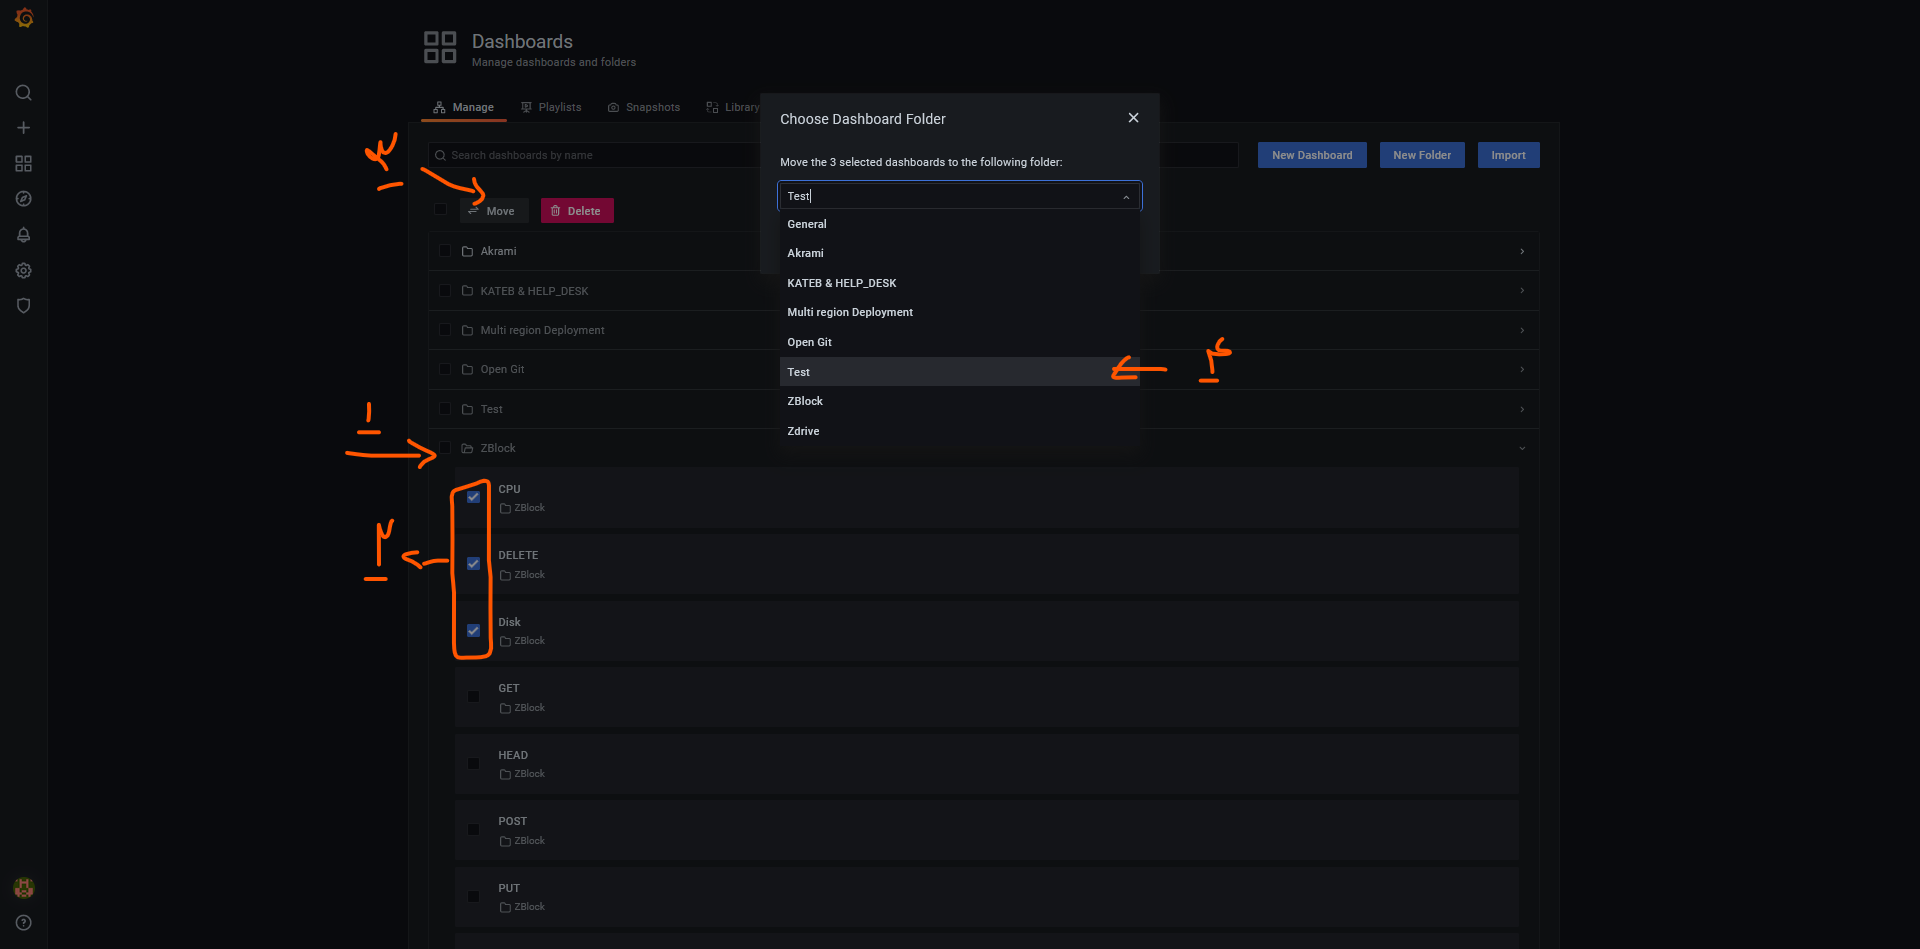
Task: Switch to the Manage tab
Action: point(464,107)
